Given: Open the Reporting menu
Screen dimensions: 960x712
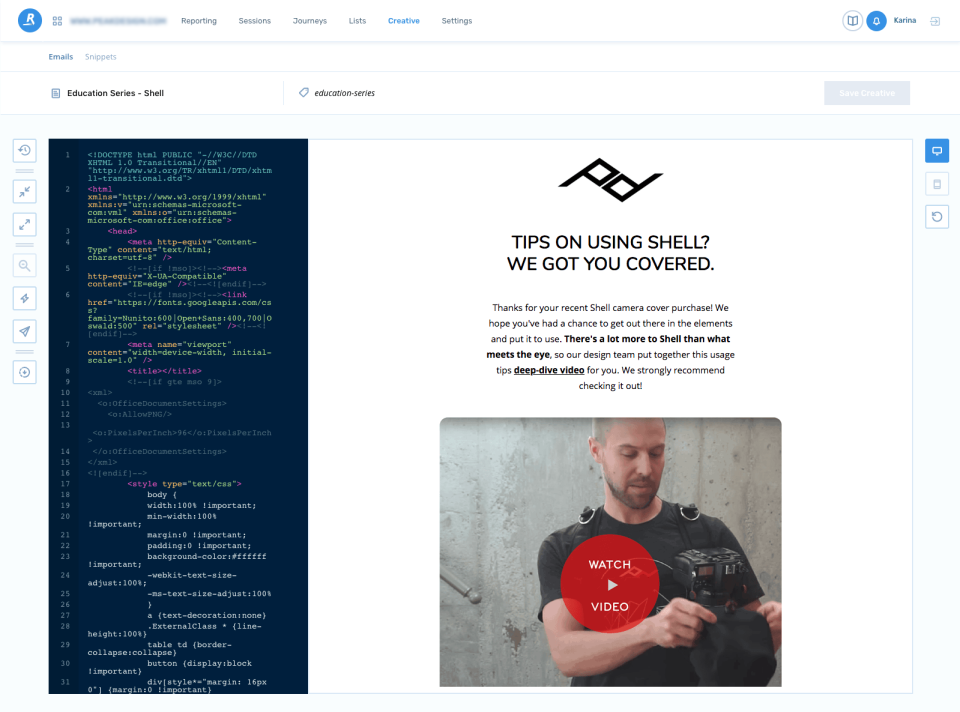Looking at the screenshot, I should click(199, 21).
